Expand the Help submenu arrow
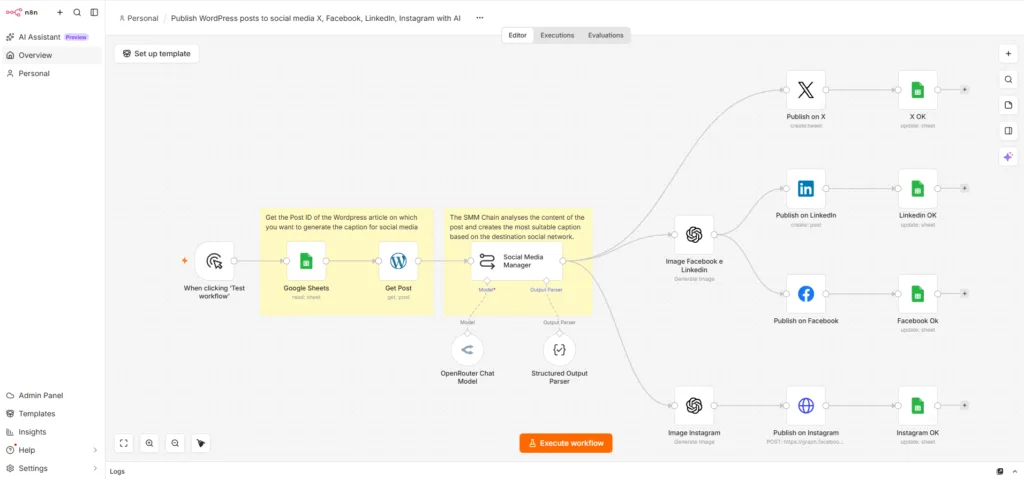The height and width of the screenshot is (479, 1024). click(x=95, y=450)
